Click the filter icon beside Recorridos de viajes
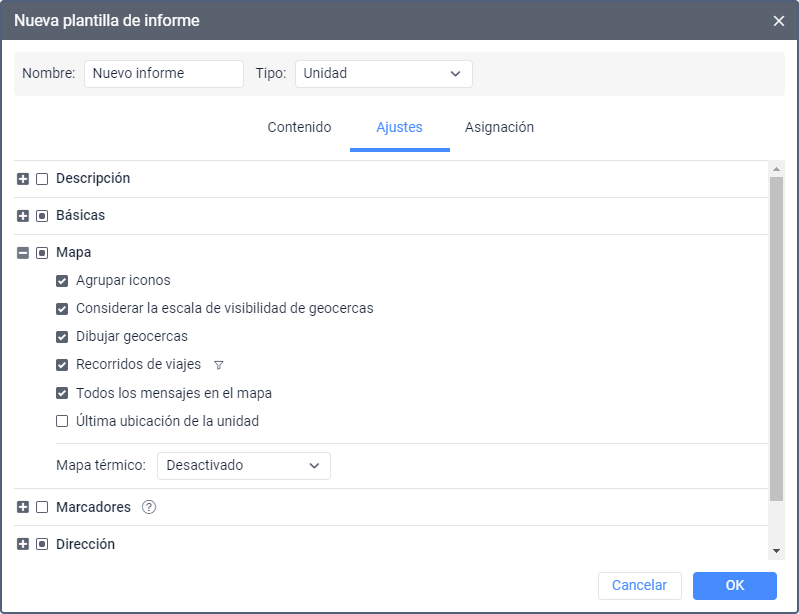 tap(219, 365)
